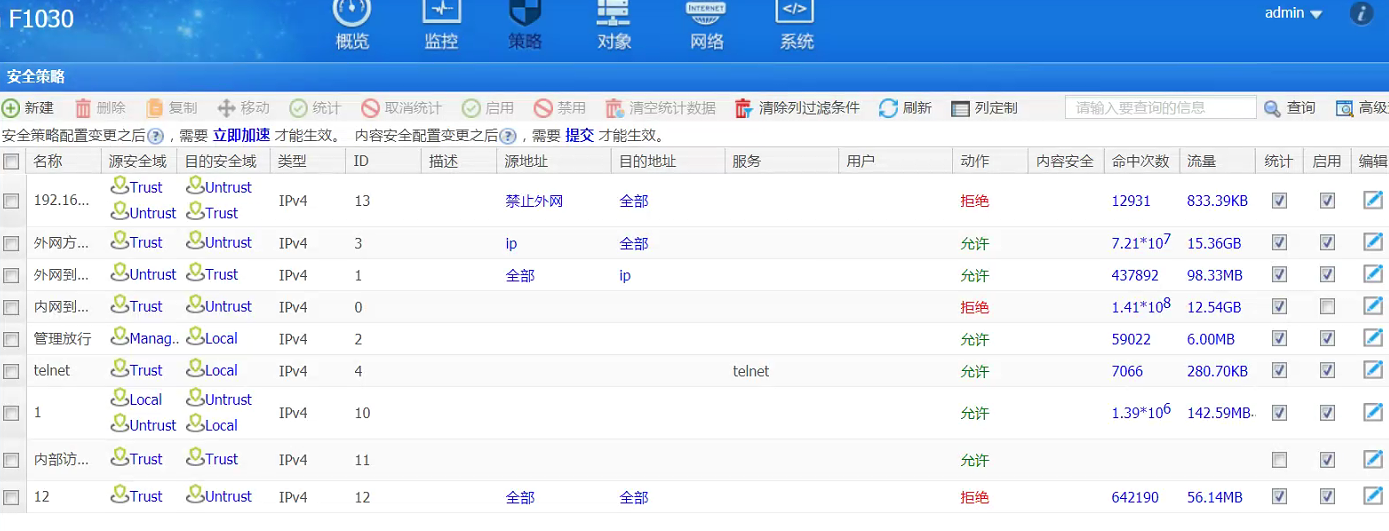The height and width of the screenshot is (531, 1389).
Task: Edit the policy named 1
Action: point(1373,411)
